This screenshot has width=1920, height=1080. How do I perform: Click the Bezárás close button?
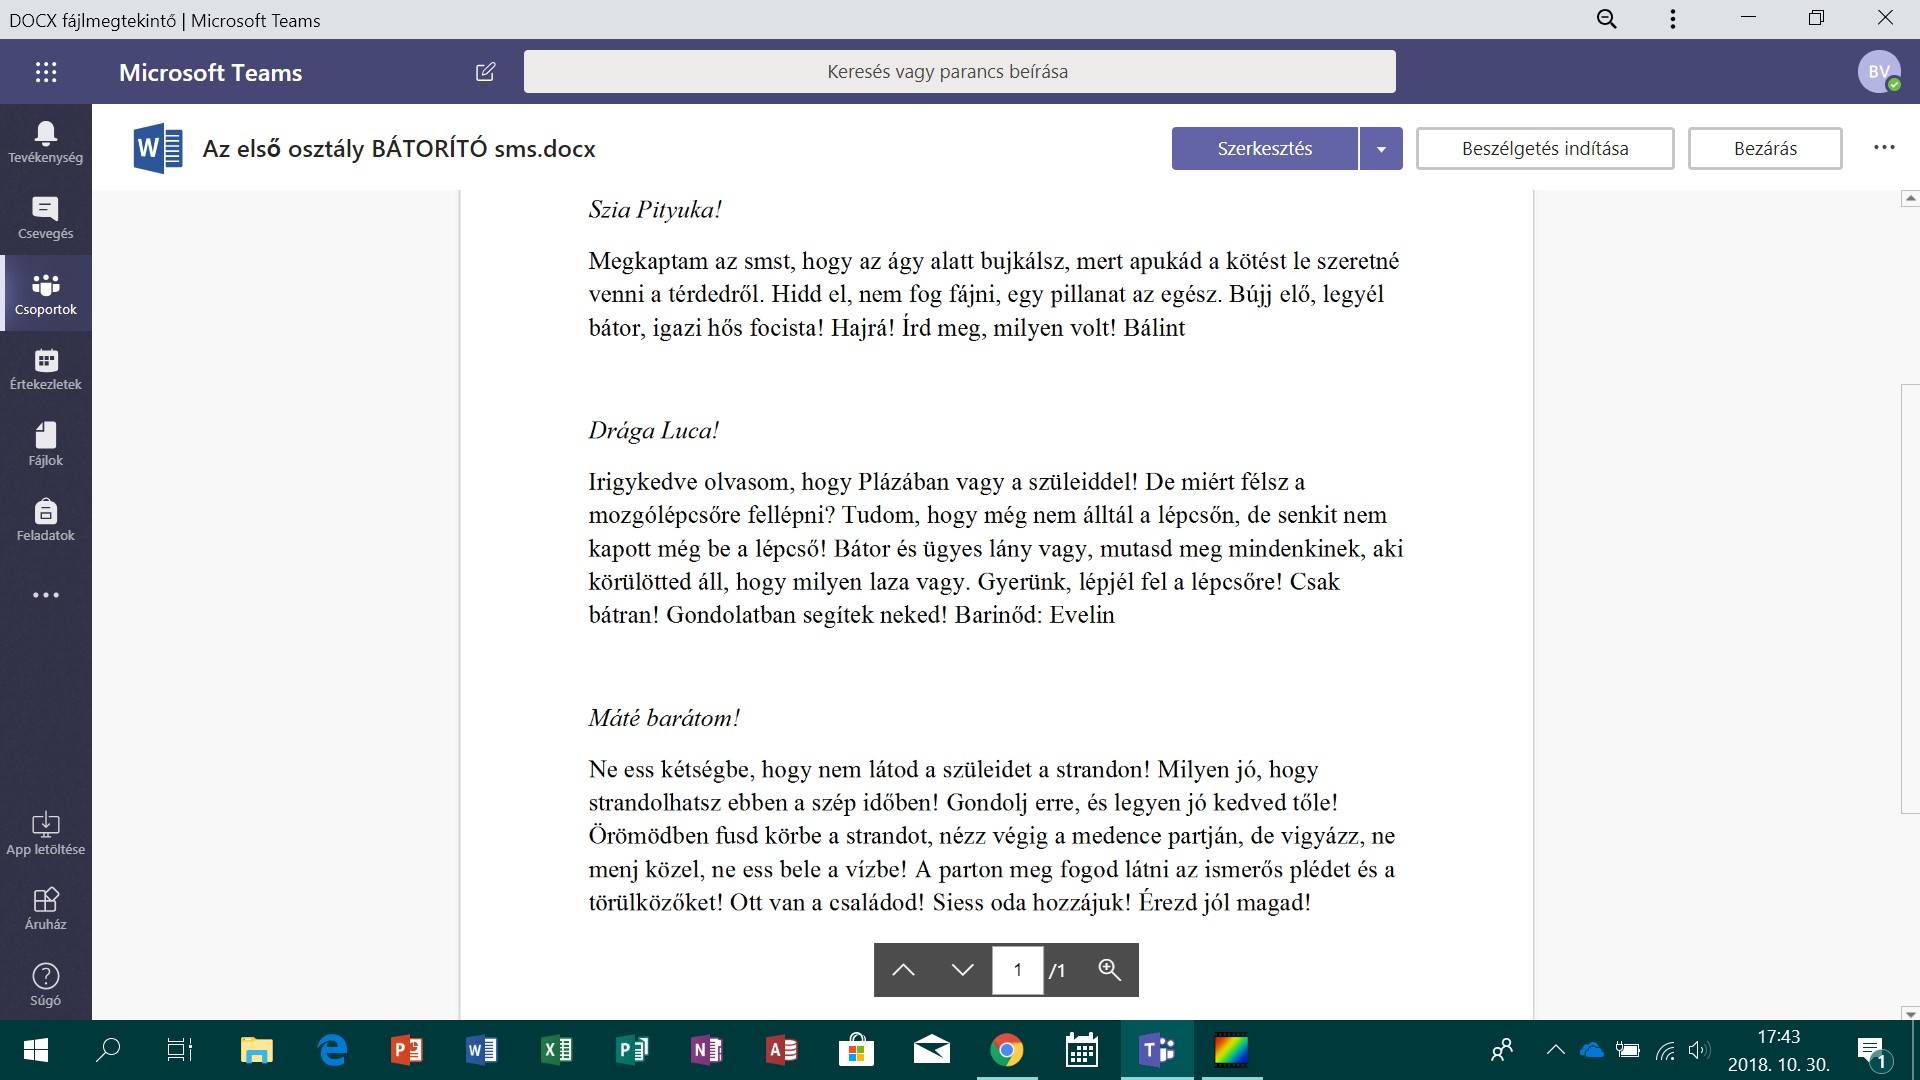[1765, 149]
